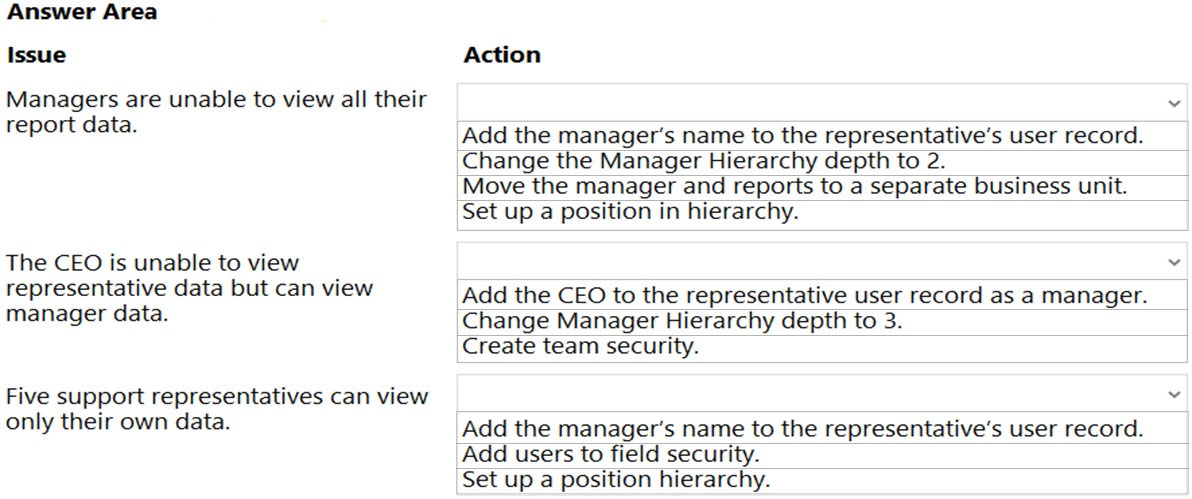Choose 'Change the Manager Hierarchy depth to 2'
Screen dimensions: 1192x499
click(x=704, y=161)
